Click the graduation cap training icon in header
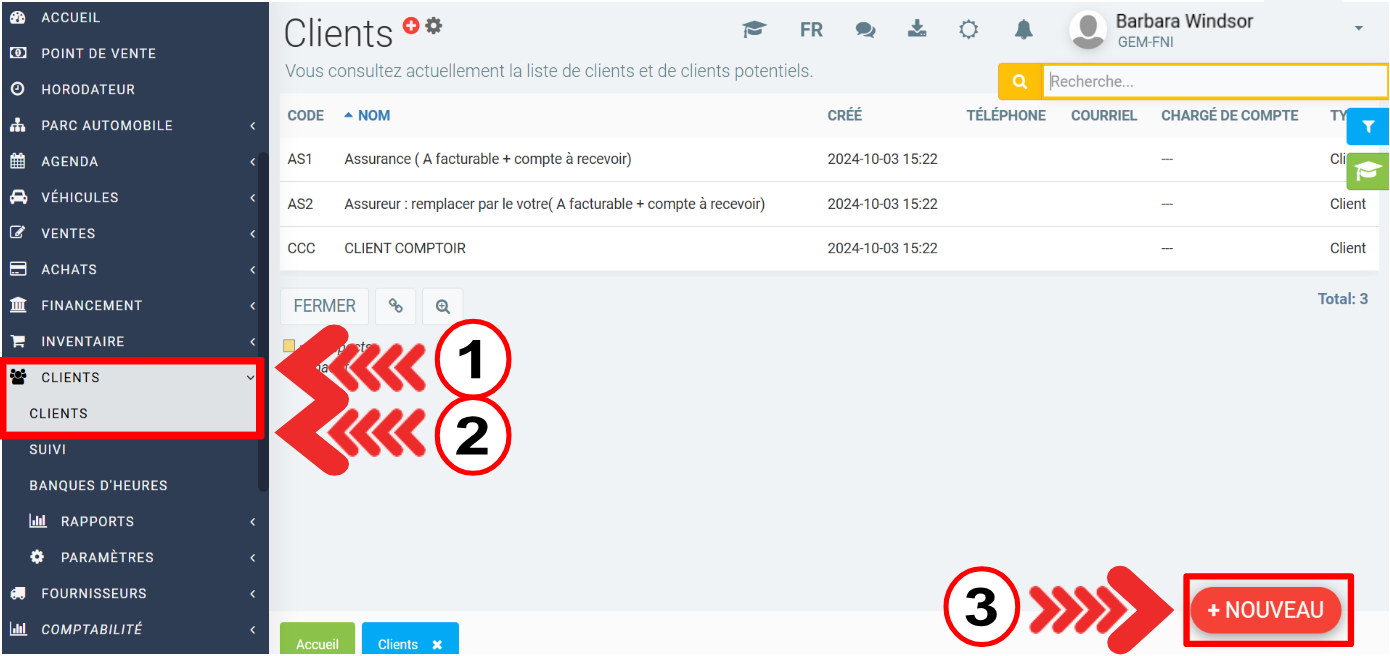The image size is (1390, 656). 754,30
